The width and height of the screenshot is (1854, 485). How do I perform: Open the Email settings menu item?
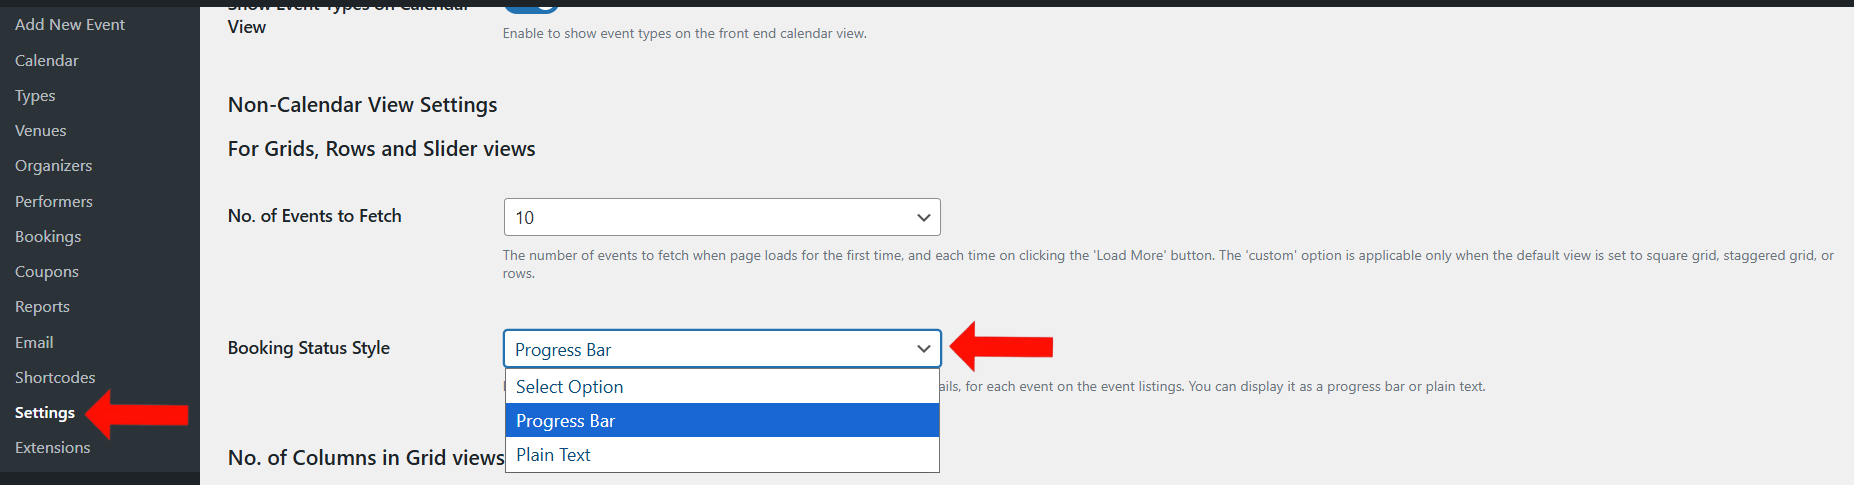(x=34, y=342)
